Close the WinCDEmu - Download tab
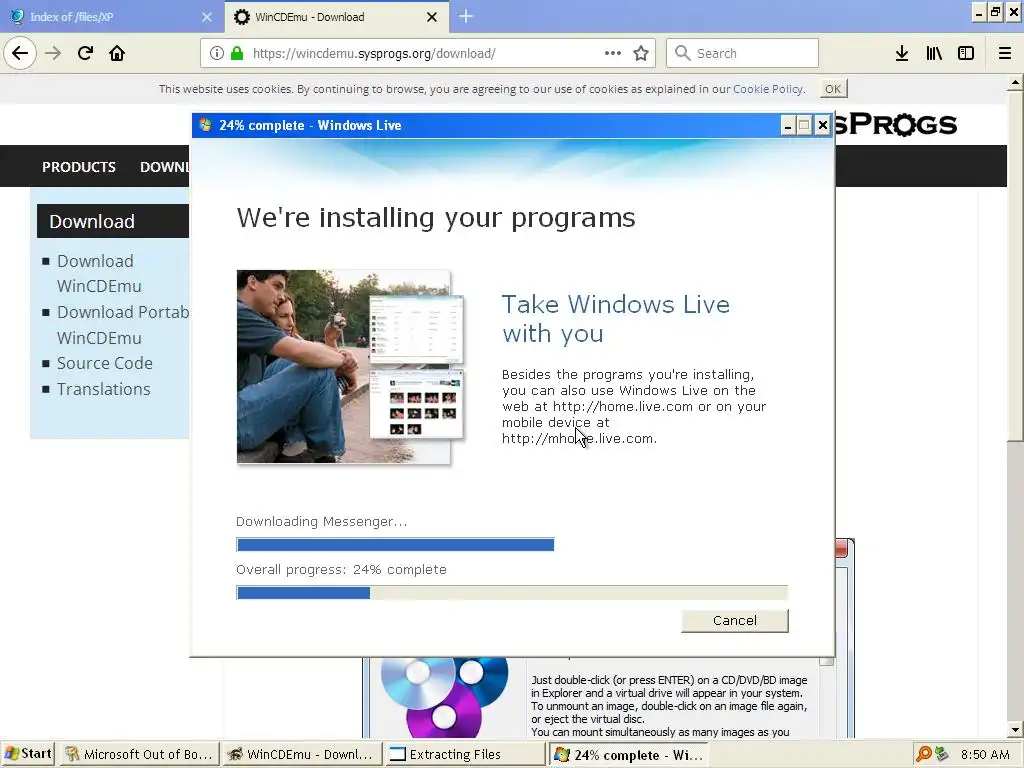The width and height of the screenshot is (1024, 768). point(432,17)
